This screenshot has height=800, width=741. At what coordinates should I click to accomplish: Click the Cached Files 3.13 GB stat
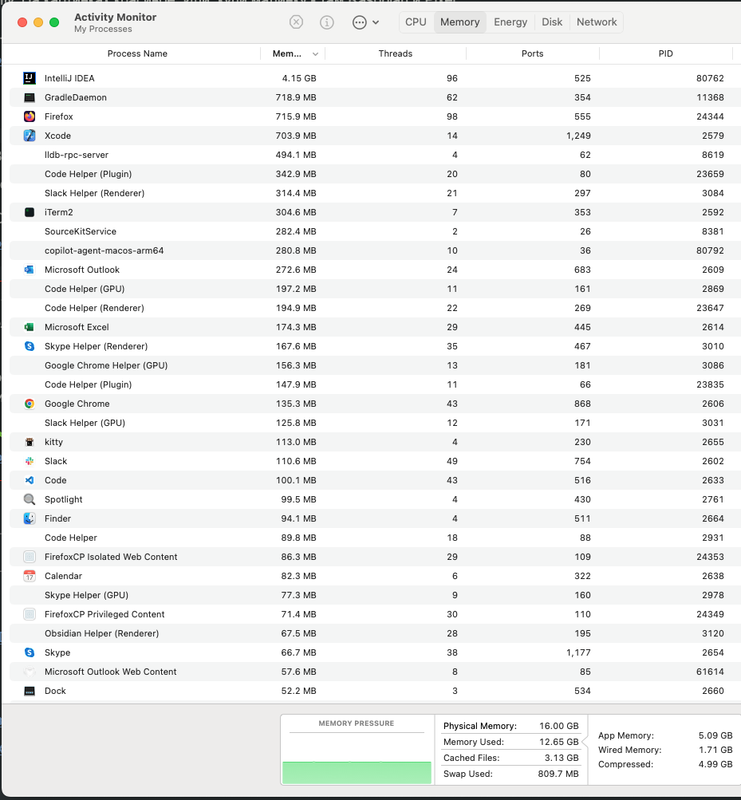pos(511,758)
